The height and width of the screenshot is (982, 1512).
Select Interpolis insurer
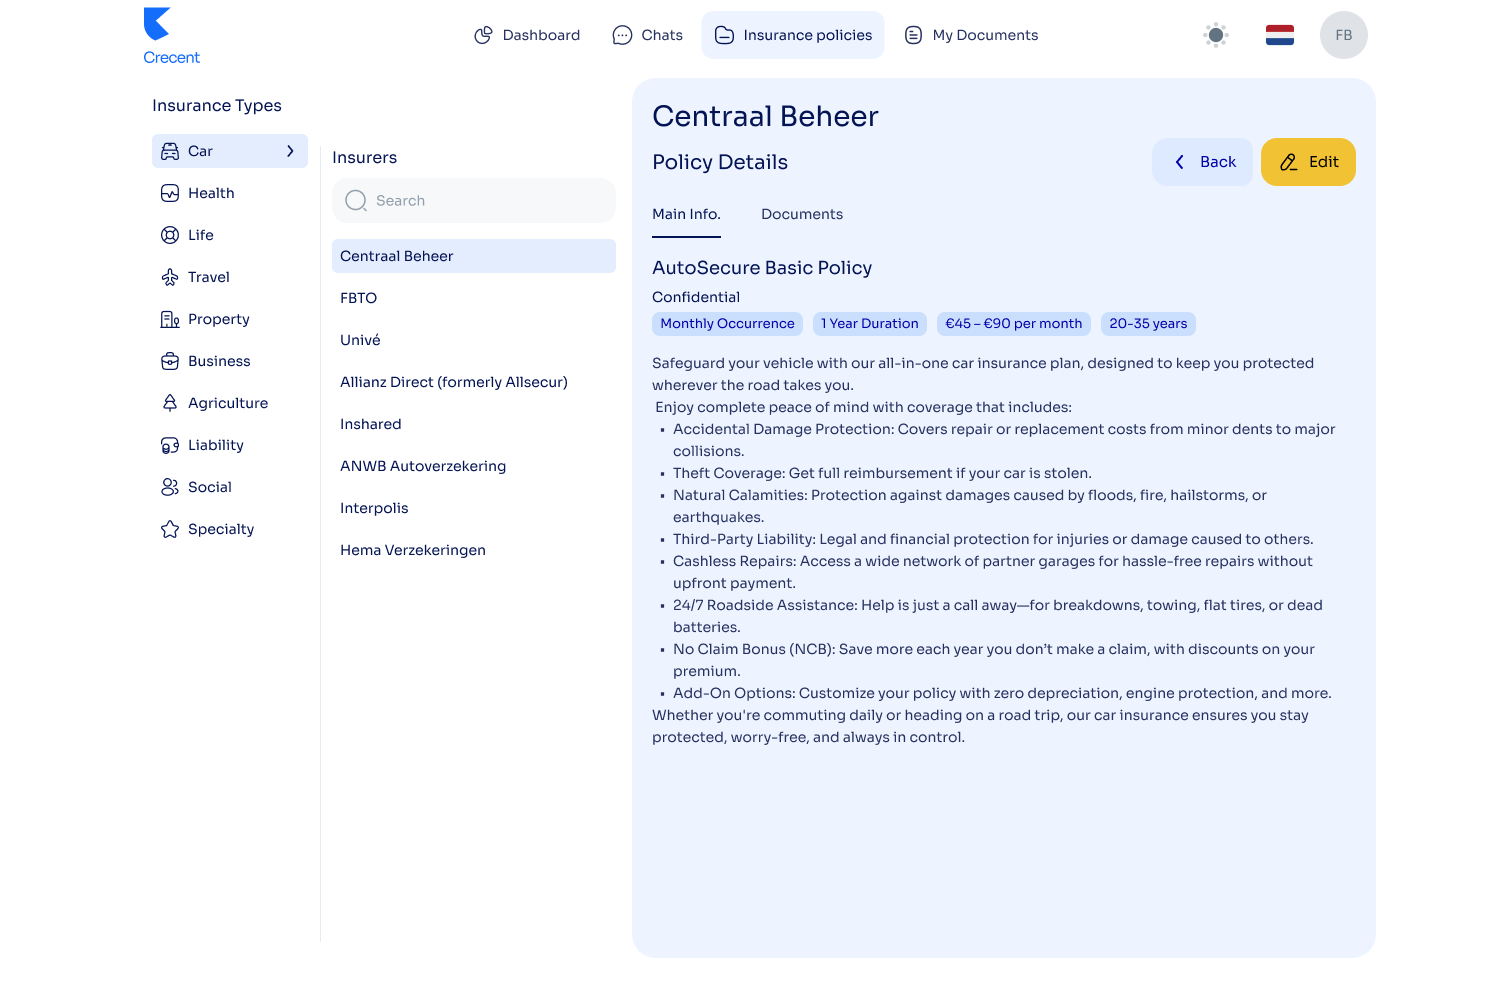[x=474, y=508]
